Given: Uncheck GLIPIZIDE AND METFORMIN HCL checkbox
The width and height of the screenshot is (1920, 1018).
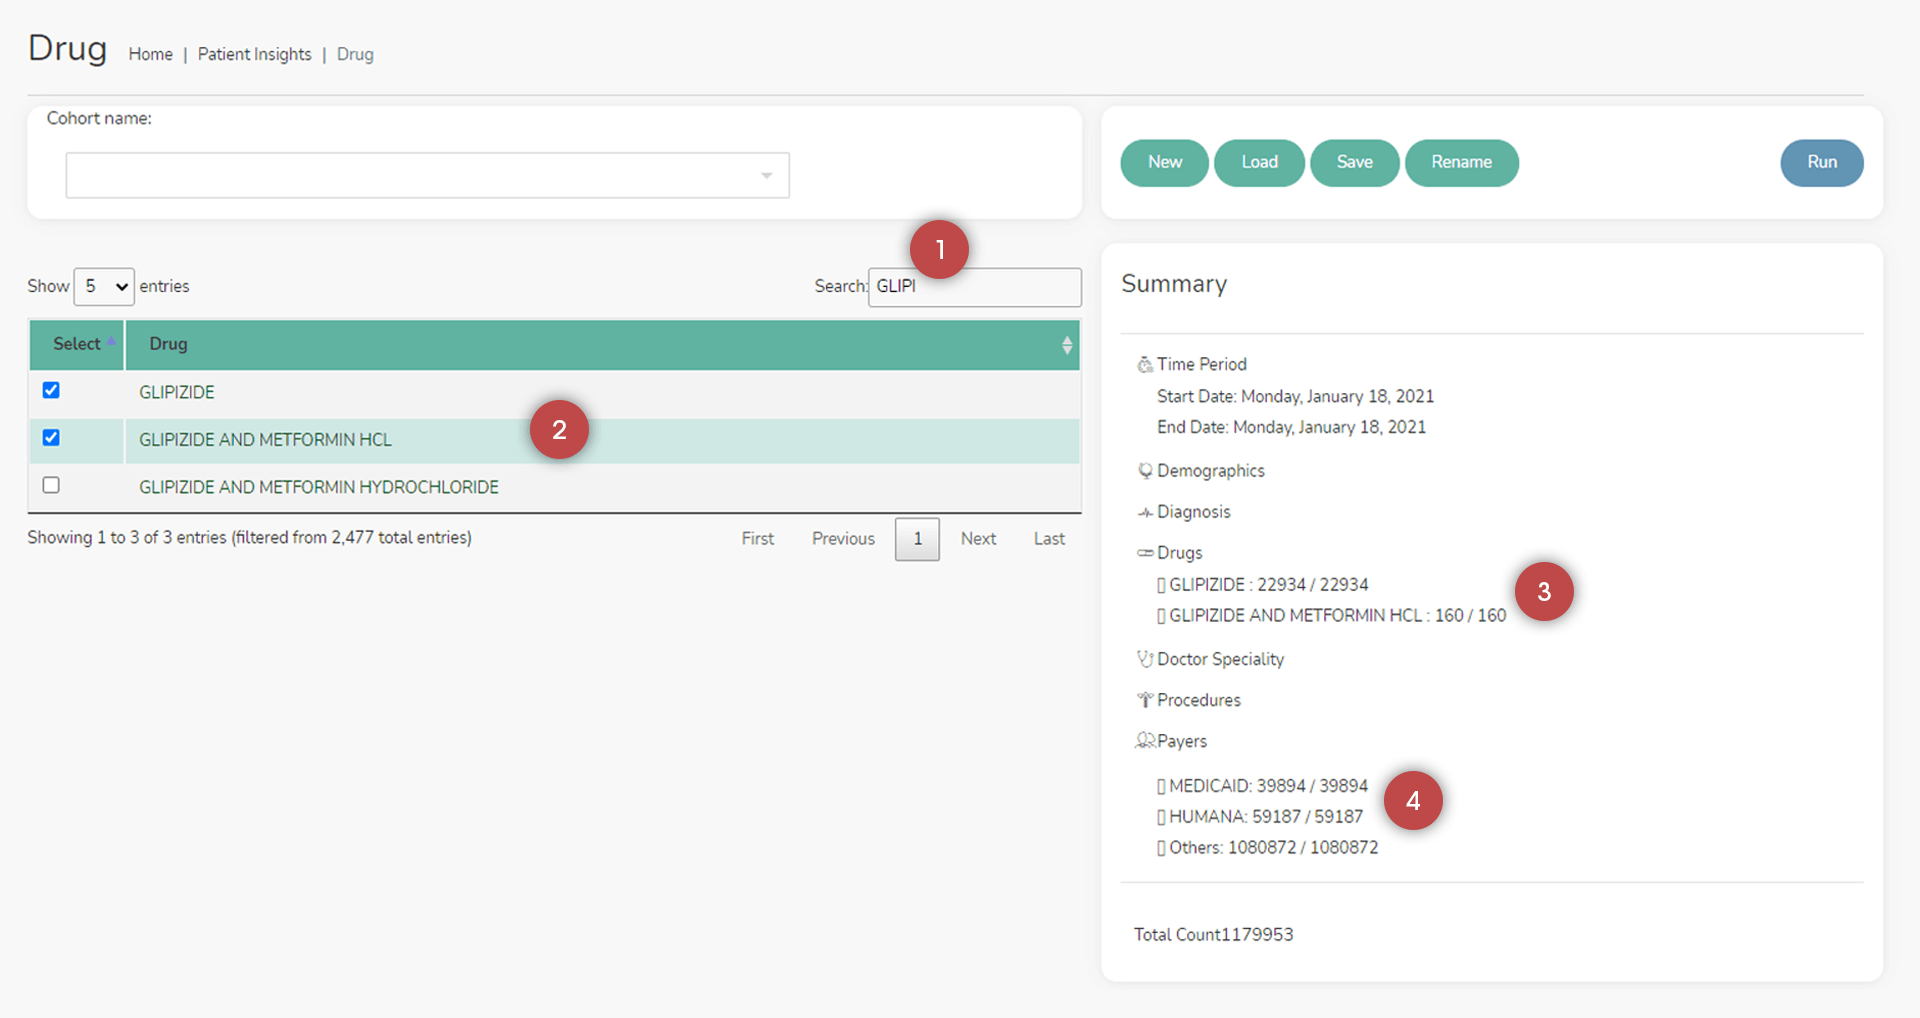Looking at the screenshot, I should 51,438.
